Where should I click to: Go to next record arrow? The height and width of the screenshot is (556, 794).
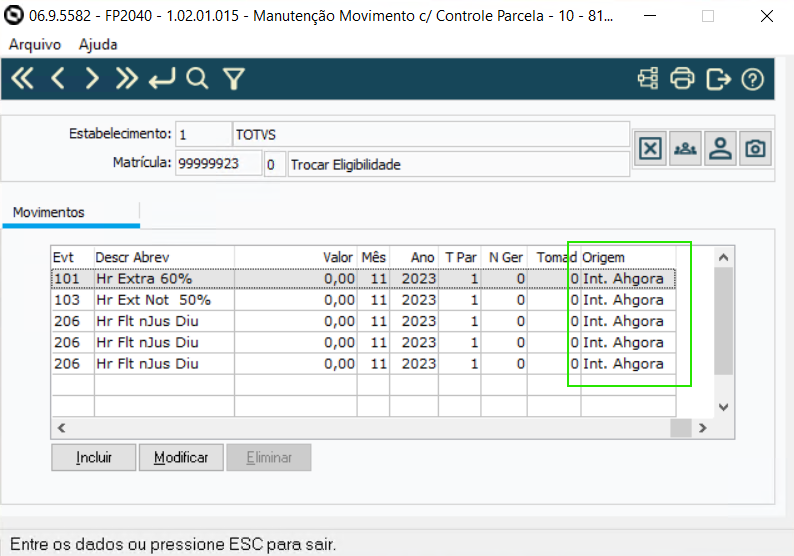click(x=92, y=78)
